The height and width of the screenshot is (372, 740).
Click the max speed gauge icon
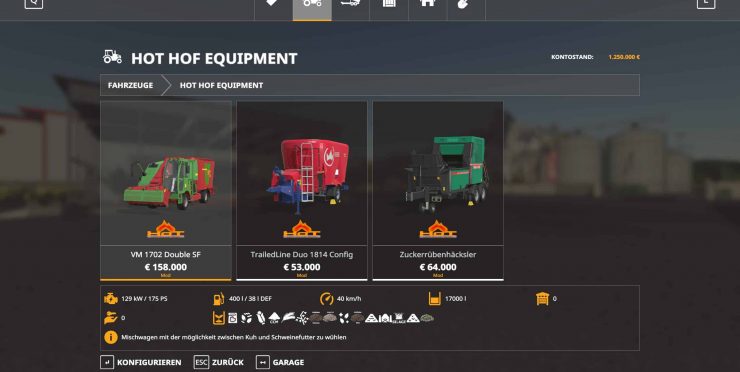327,298
